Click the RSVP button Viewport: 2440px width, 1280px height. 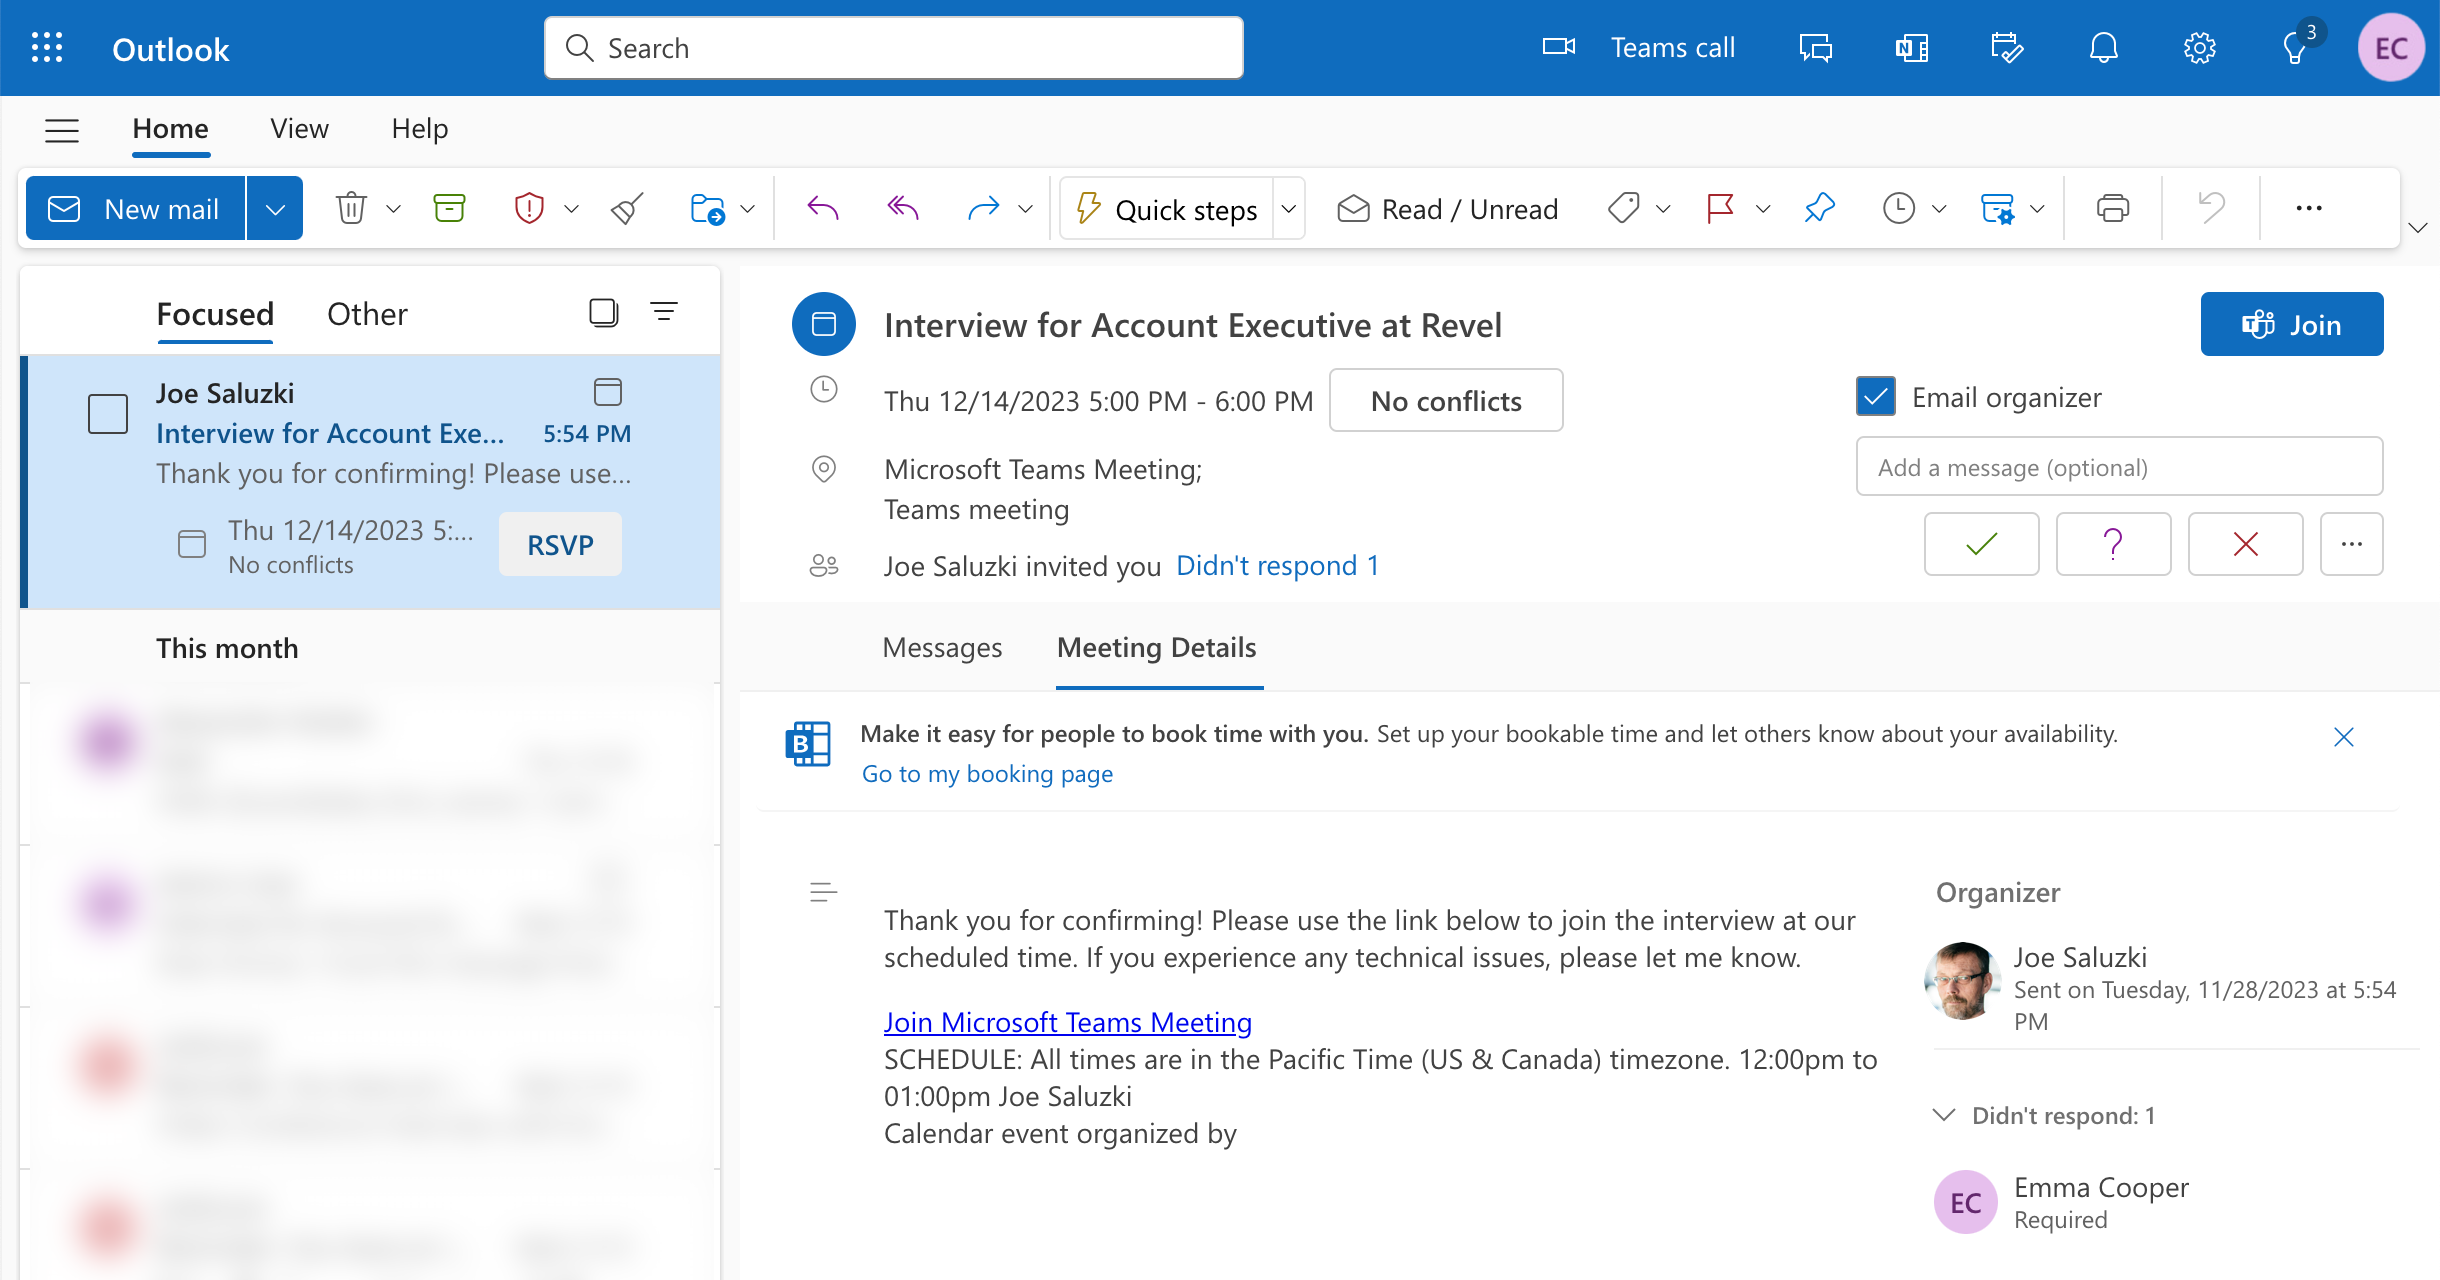tap(560, 545)
